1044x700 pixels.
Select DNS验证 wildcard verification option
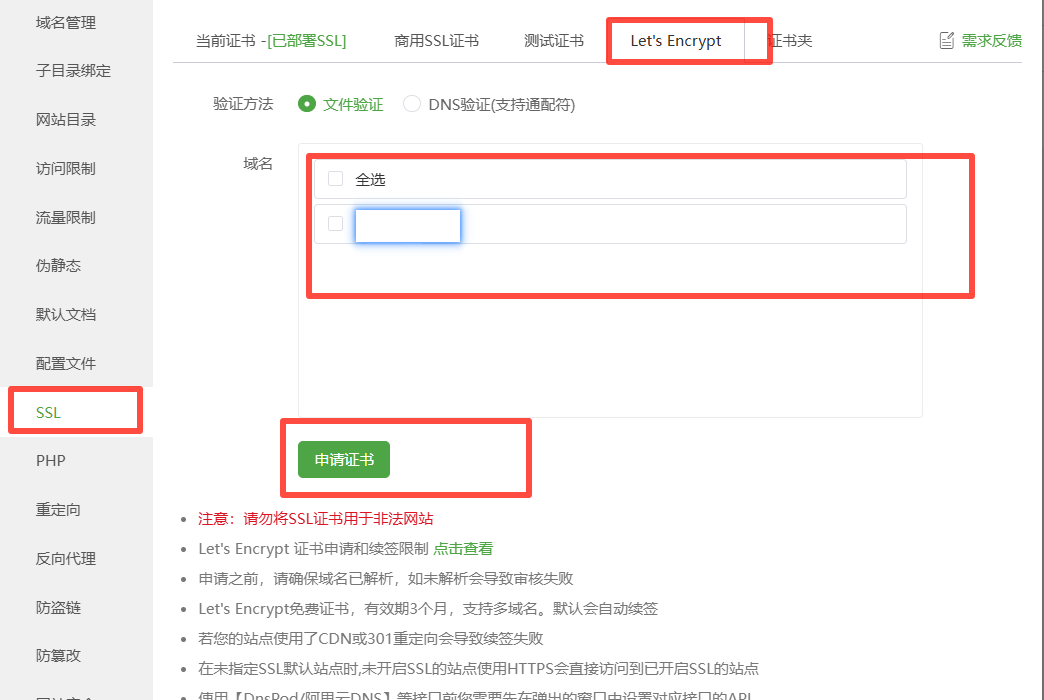[x=412, y=104]
